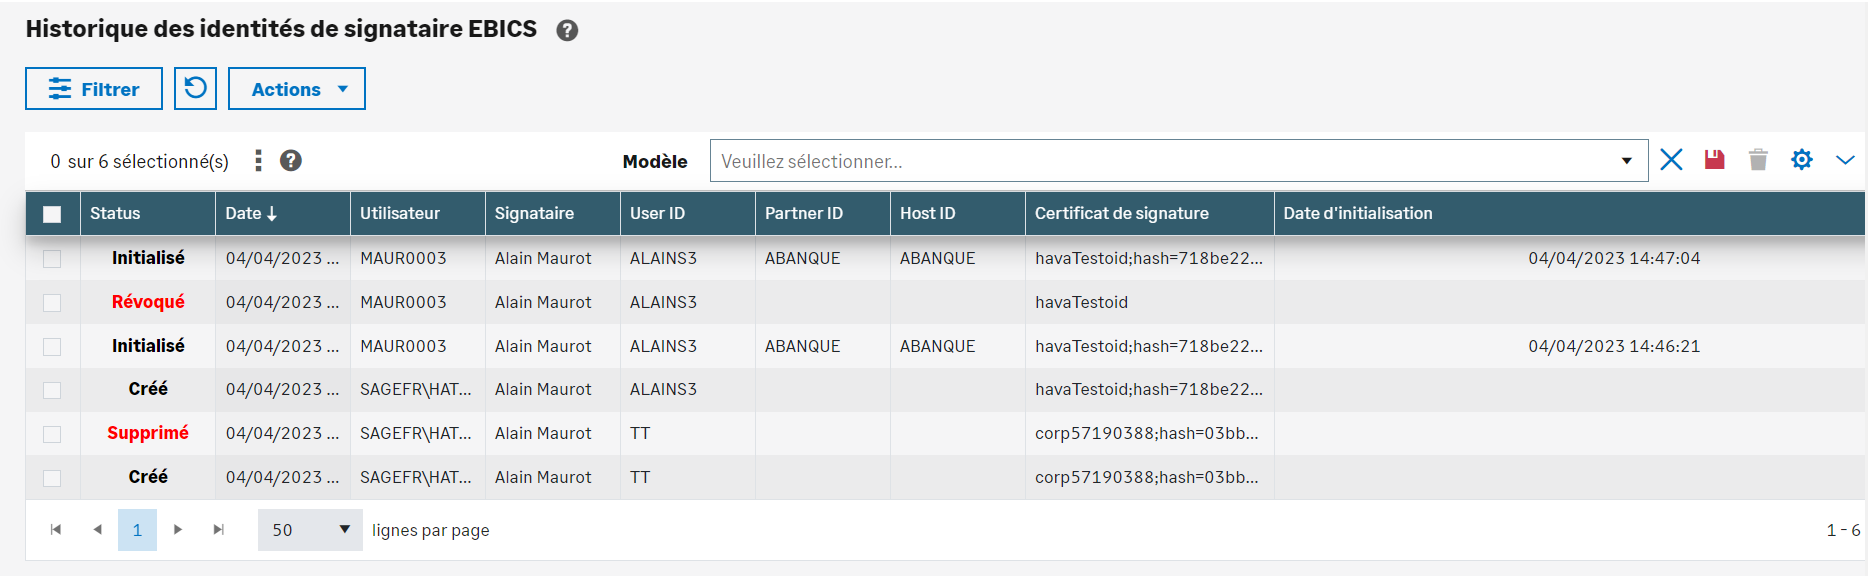Viewport: 1868px width, 576px height.
Task: Expand the Modèle selection combo box
Action: coord(1178,161)
